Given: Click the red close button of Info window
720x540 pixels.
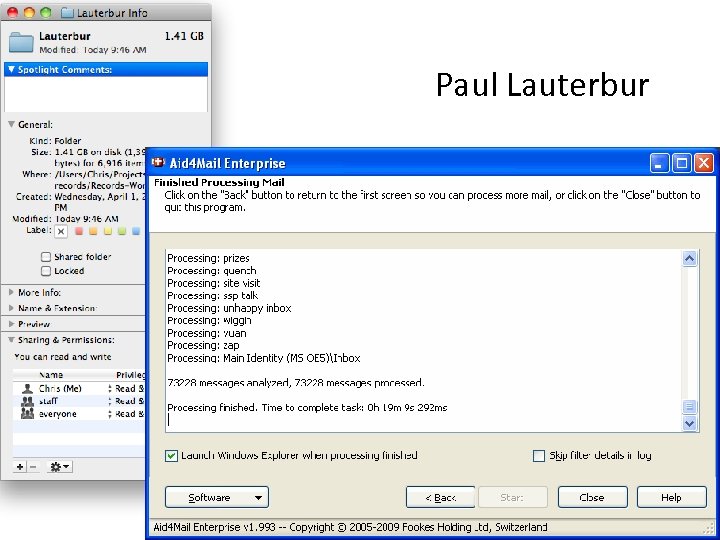Looking at the screenshot, I should tap(12, 12).
